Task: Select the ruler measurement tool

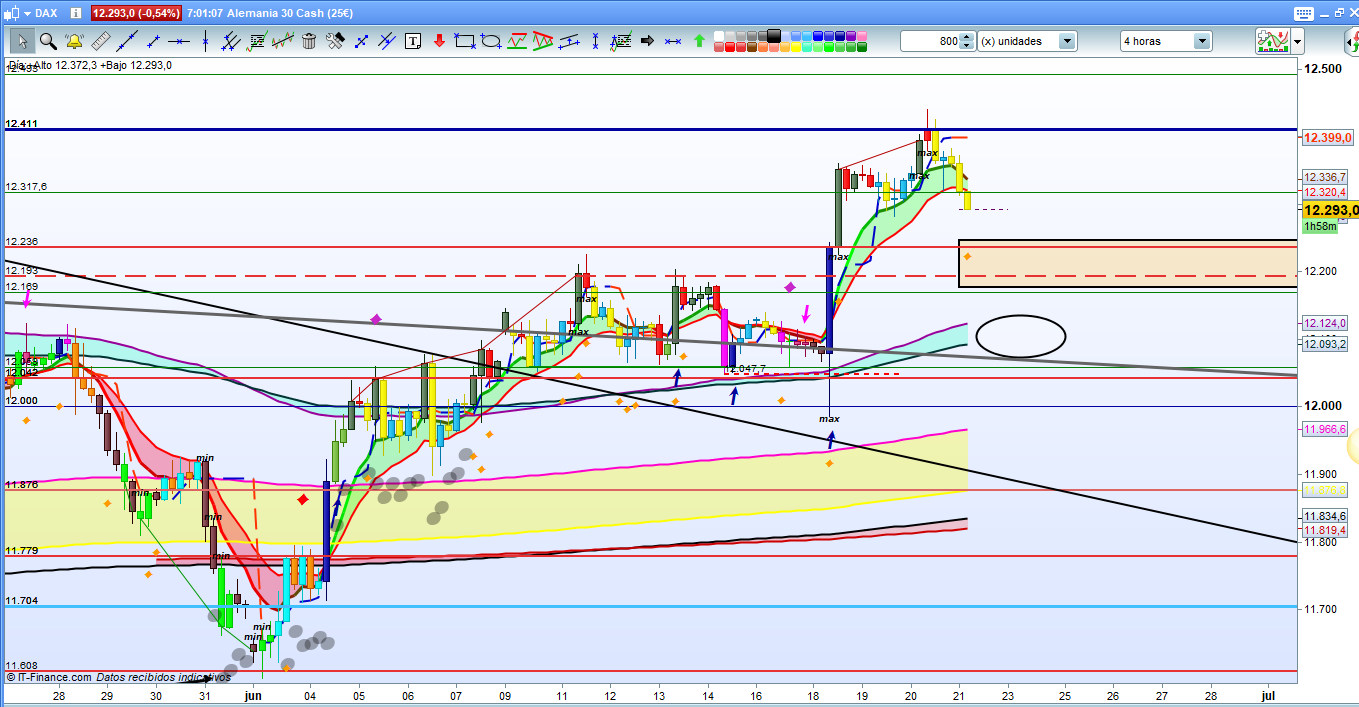Action: tap(100, 41)
